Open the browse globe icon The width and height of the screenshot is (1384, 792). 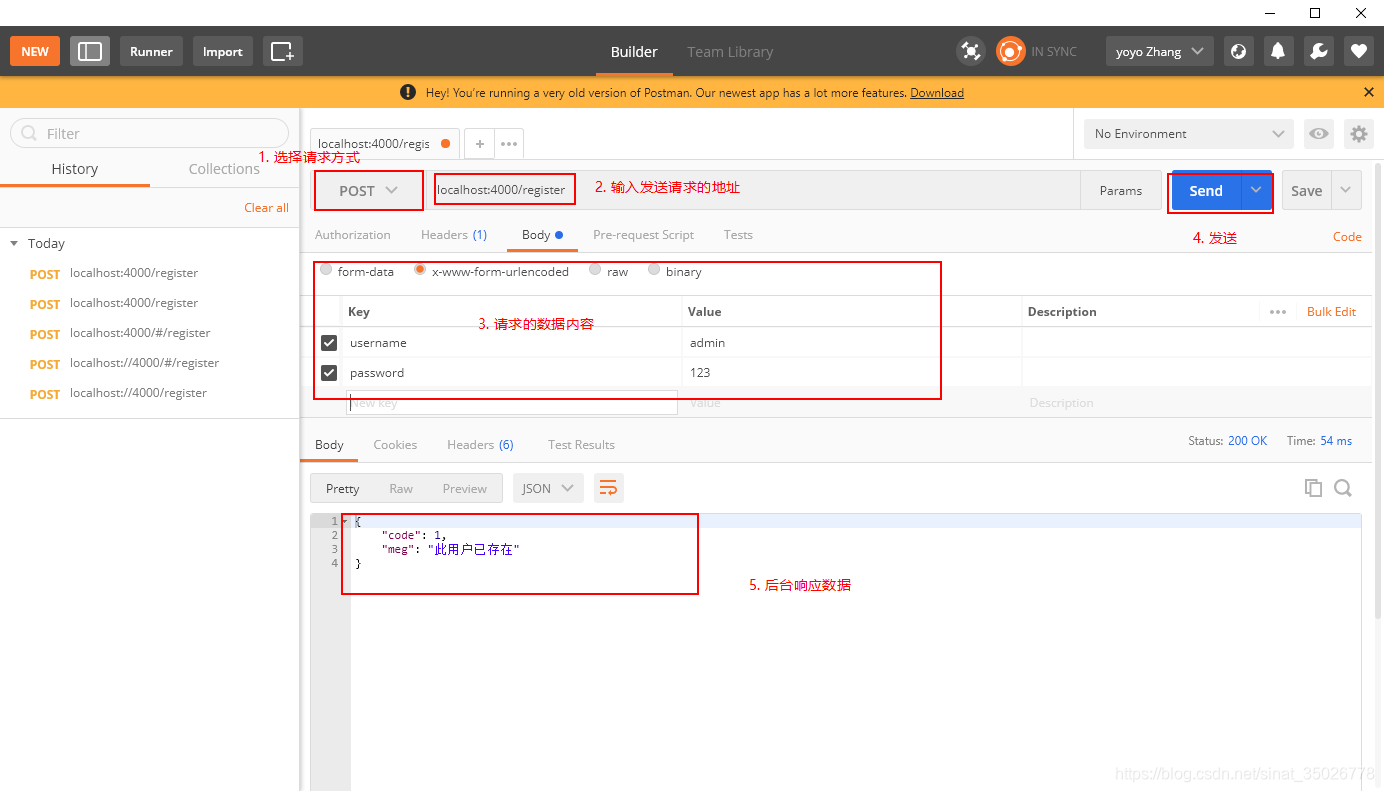point(1238,51)
